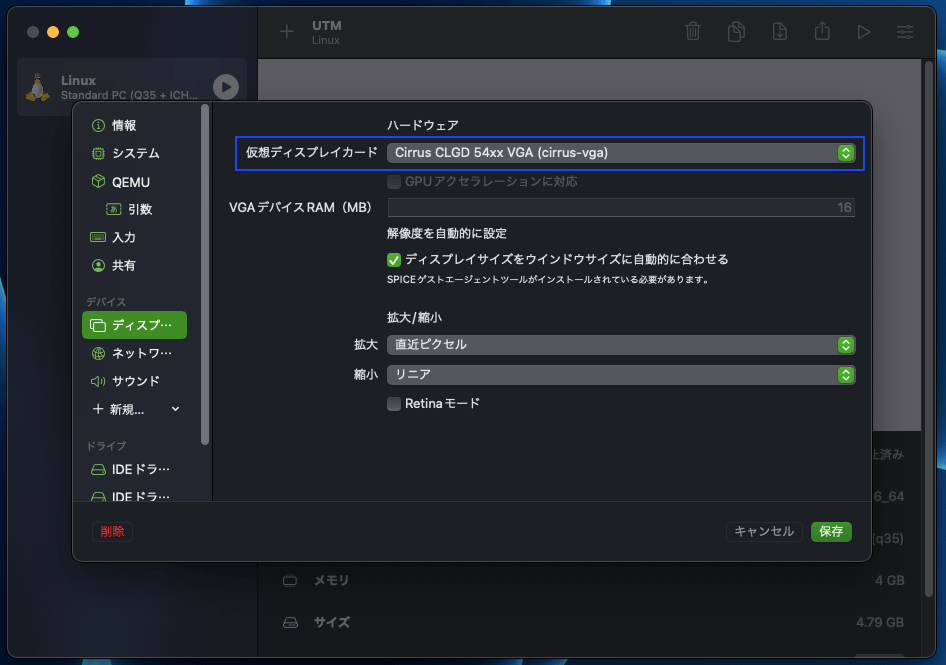Image resolution: width=946 pixels, height=665 pixels.
Task: Open 仮想ディスプレイカード Cirrus dropdown
Action: [x=621, y=153]
